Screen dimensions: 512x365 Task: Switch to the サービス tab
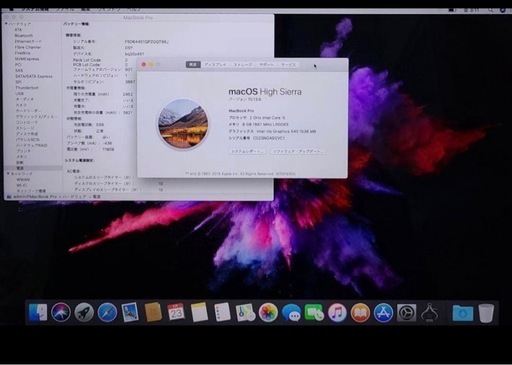click(x=288, y=64)
